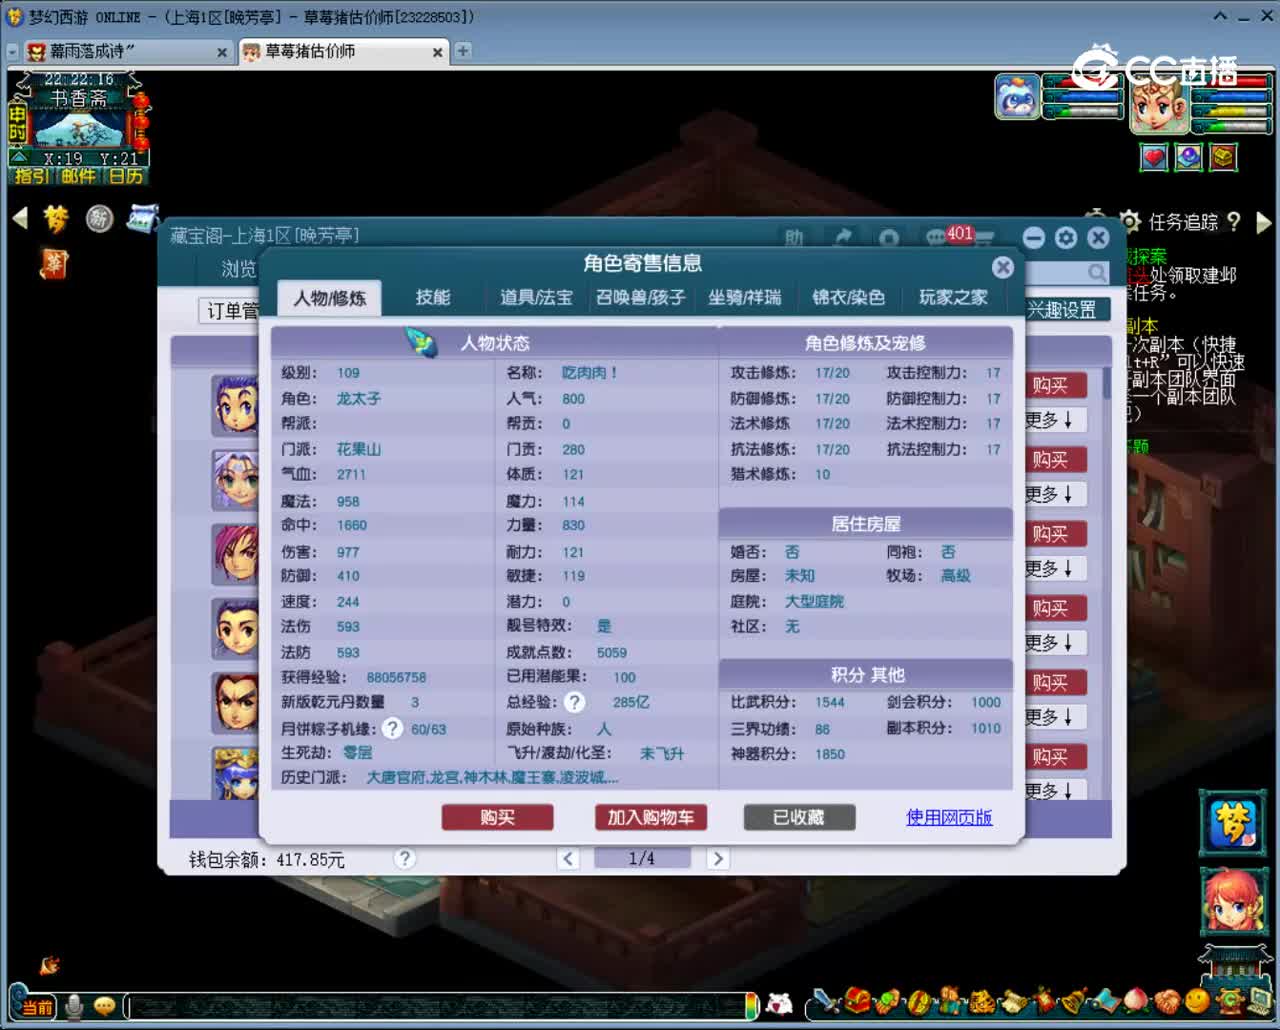Switch to the 技能 tab
Viewport: 1280px width, 1030px height.
coord(433,298)
